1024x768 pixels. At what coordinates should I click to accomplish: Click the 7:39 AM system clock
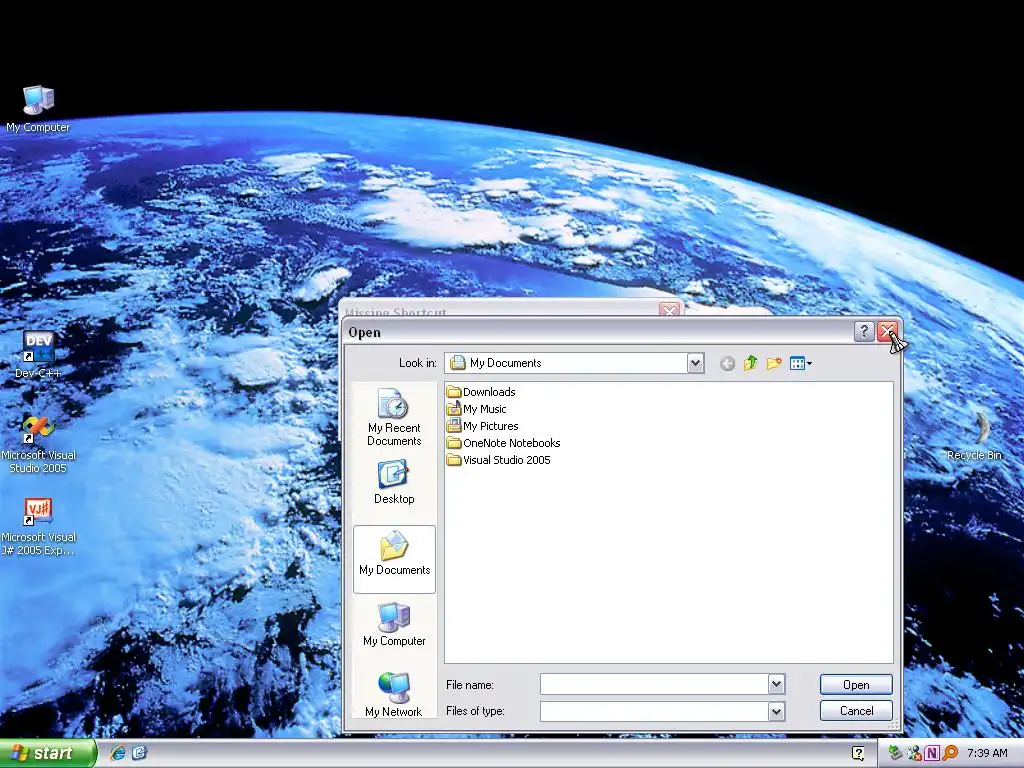(987, 753)
